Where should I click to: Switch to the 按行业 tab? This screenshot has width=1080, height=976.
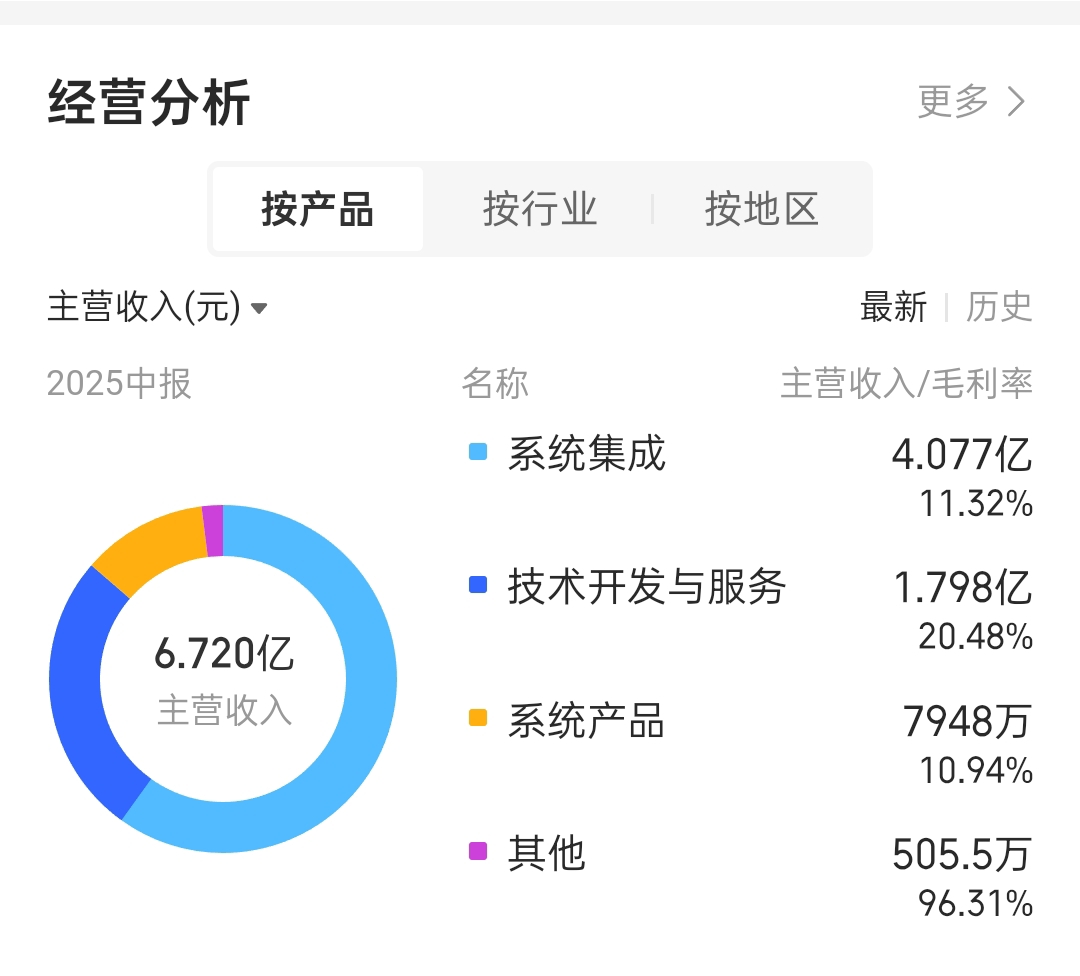pyautogui.click(x=539, y=209)
